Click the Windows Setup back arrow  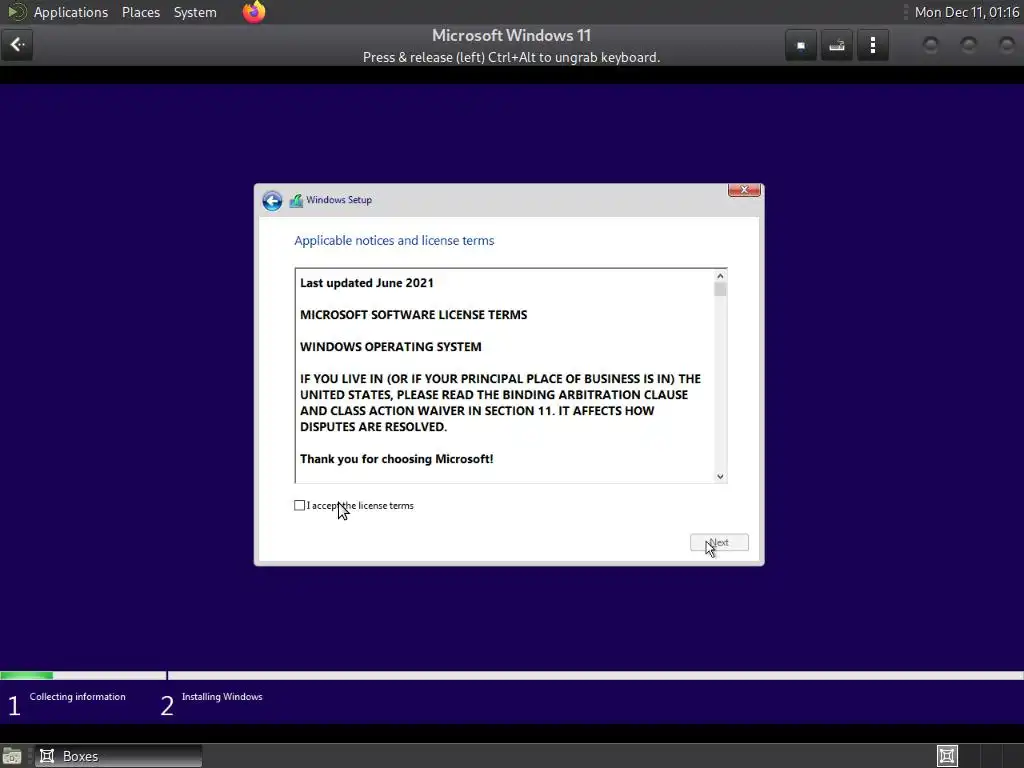[x=272, y=200]
